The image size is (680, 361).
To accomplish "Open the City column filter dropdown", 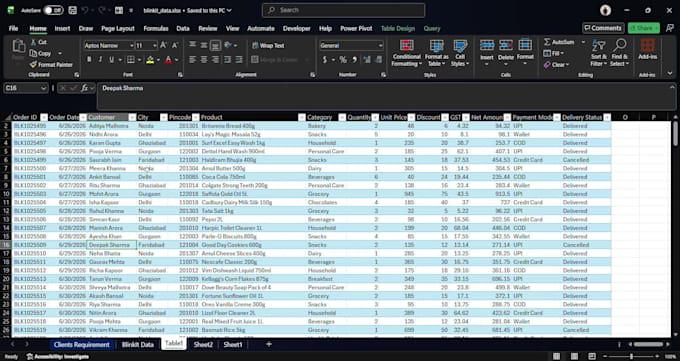I will click(163, 117).
